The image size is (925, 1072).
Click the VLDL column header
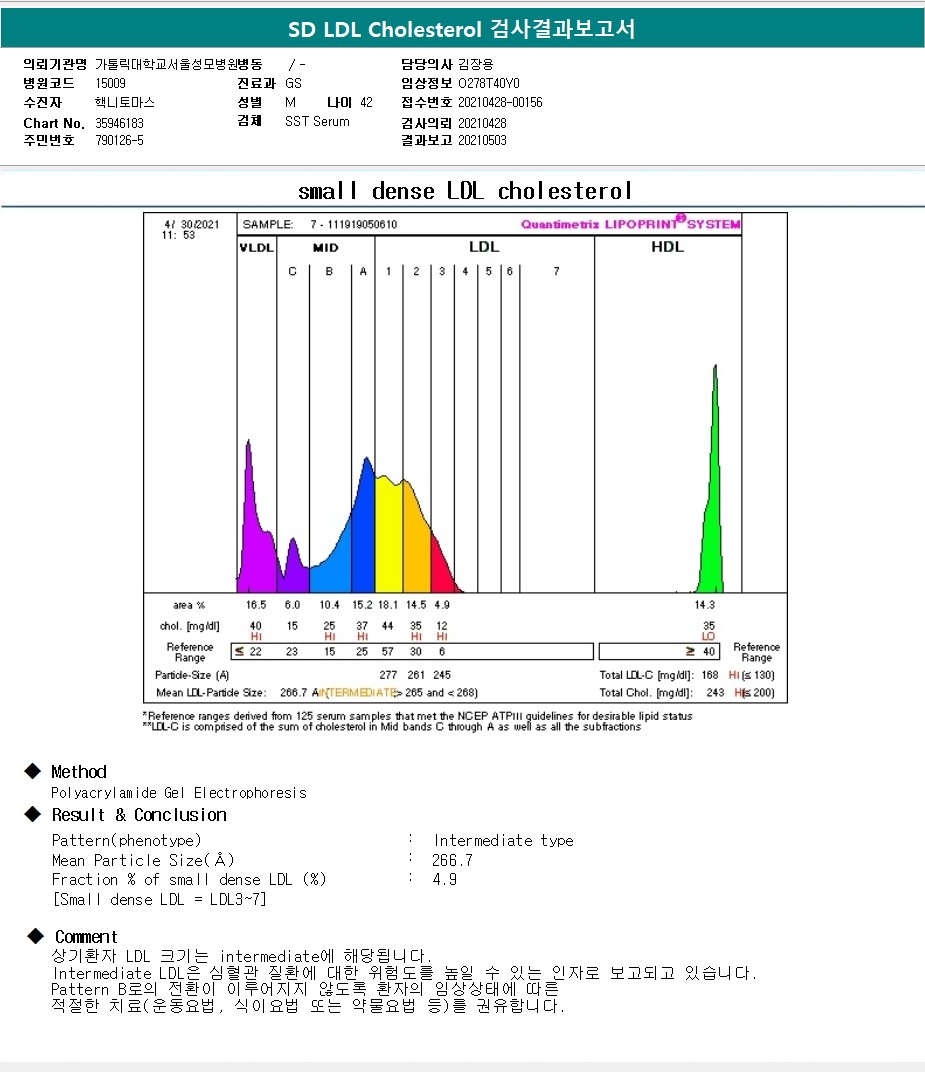pyautogui.click(x=256, y=247)
